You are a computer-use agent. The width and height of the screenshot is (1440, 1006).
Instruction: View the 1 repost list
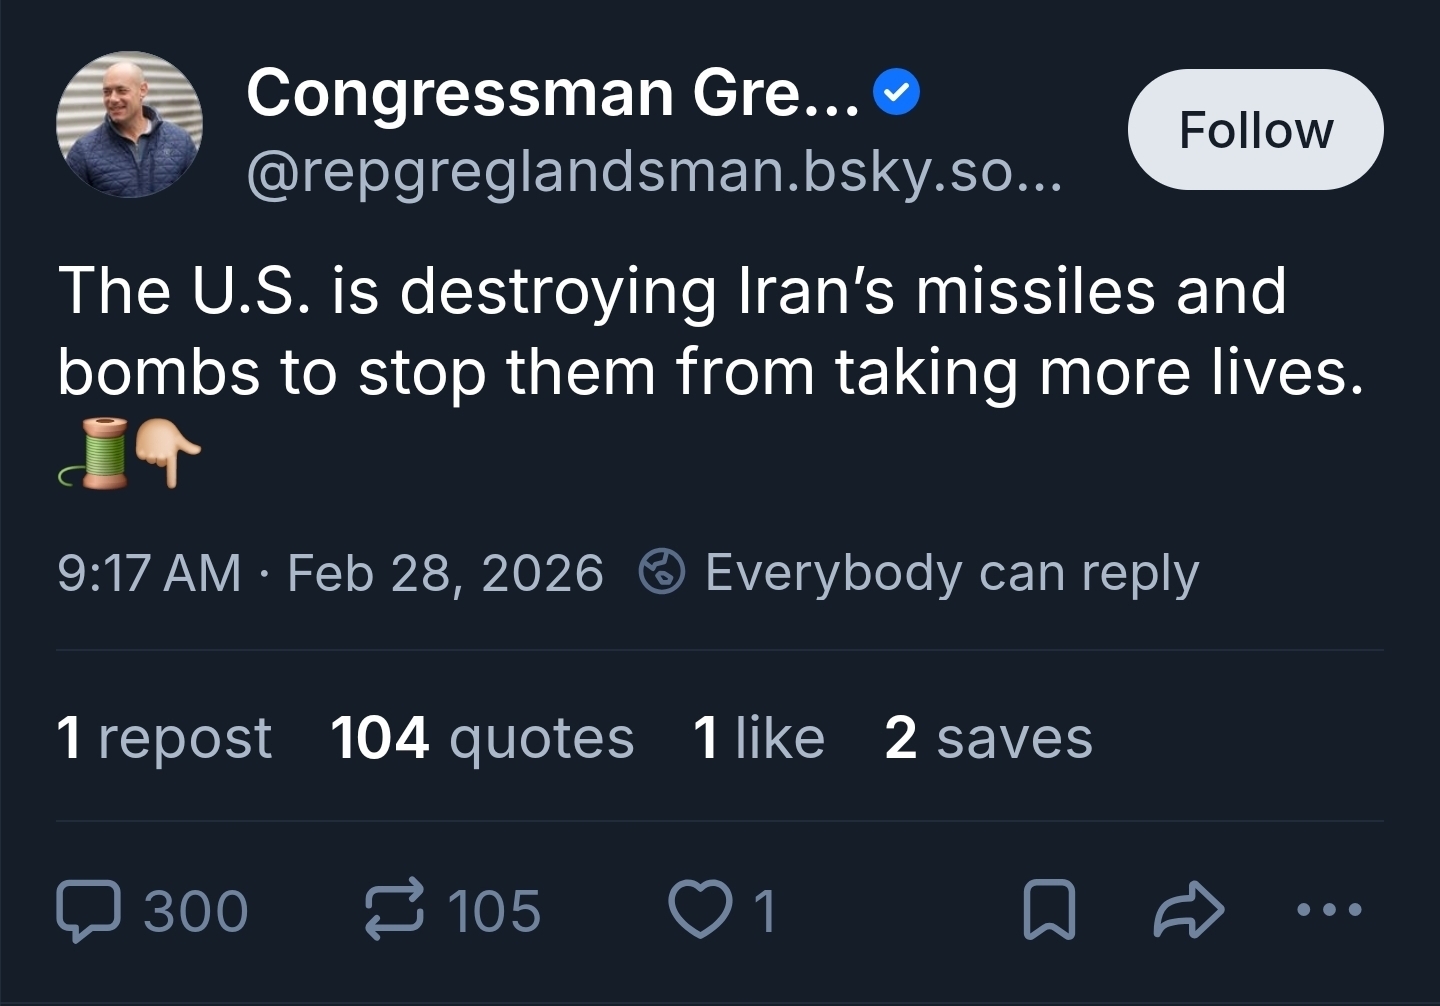(164, 738)
